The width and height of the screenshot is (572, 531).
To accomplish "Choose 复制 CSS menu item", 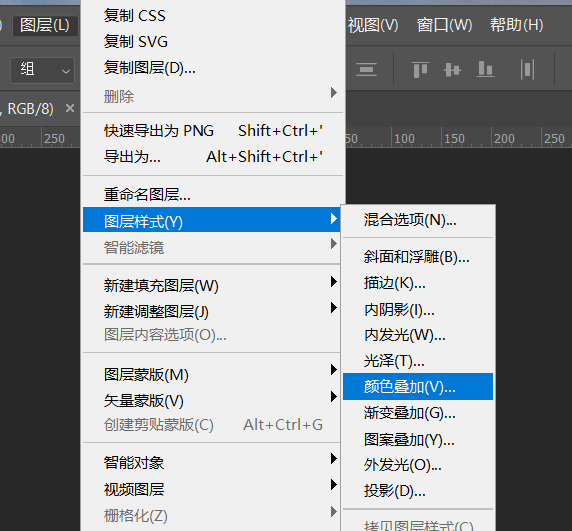I will [x=213, y=16].
